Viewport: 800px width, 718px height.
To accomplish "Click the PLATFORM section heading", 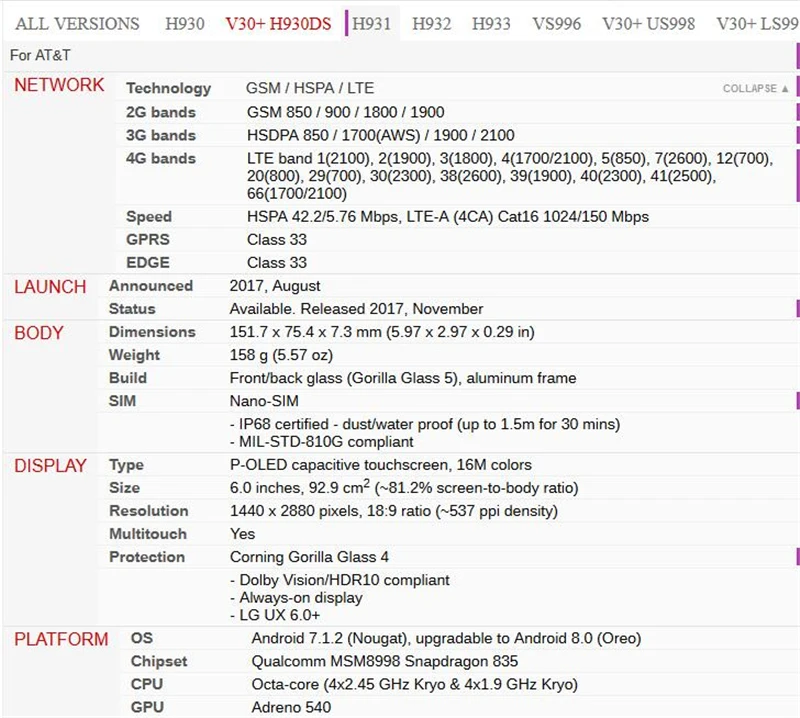I will 61,639.
